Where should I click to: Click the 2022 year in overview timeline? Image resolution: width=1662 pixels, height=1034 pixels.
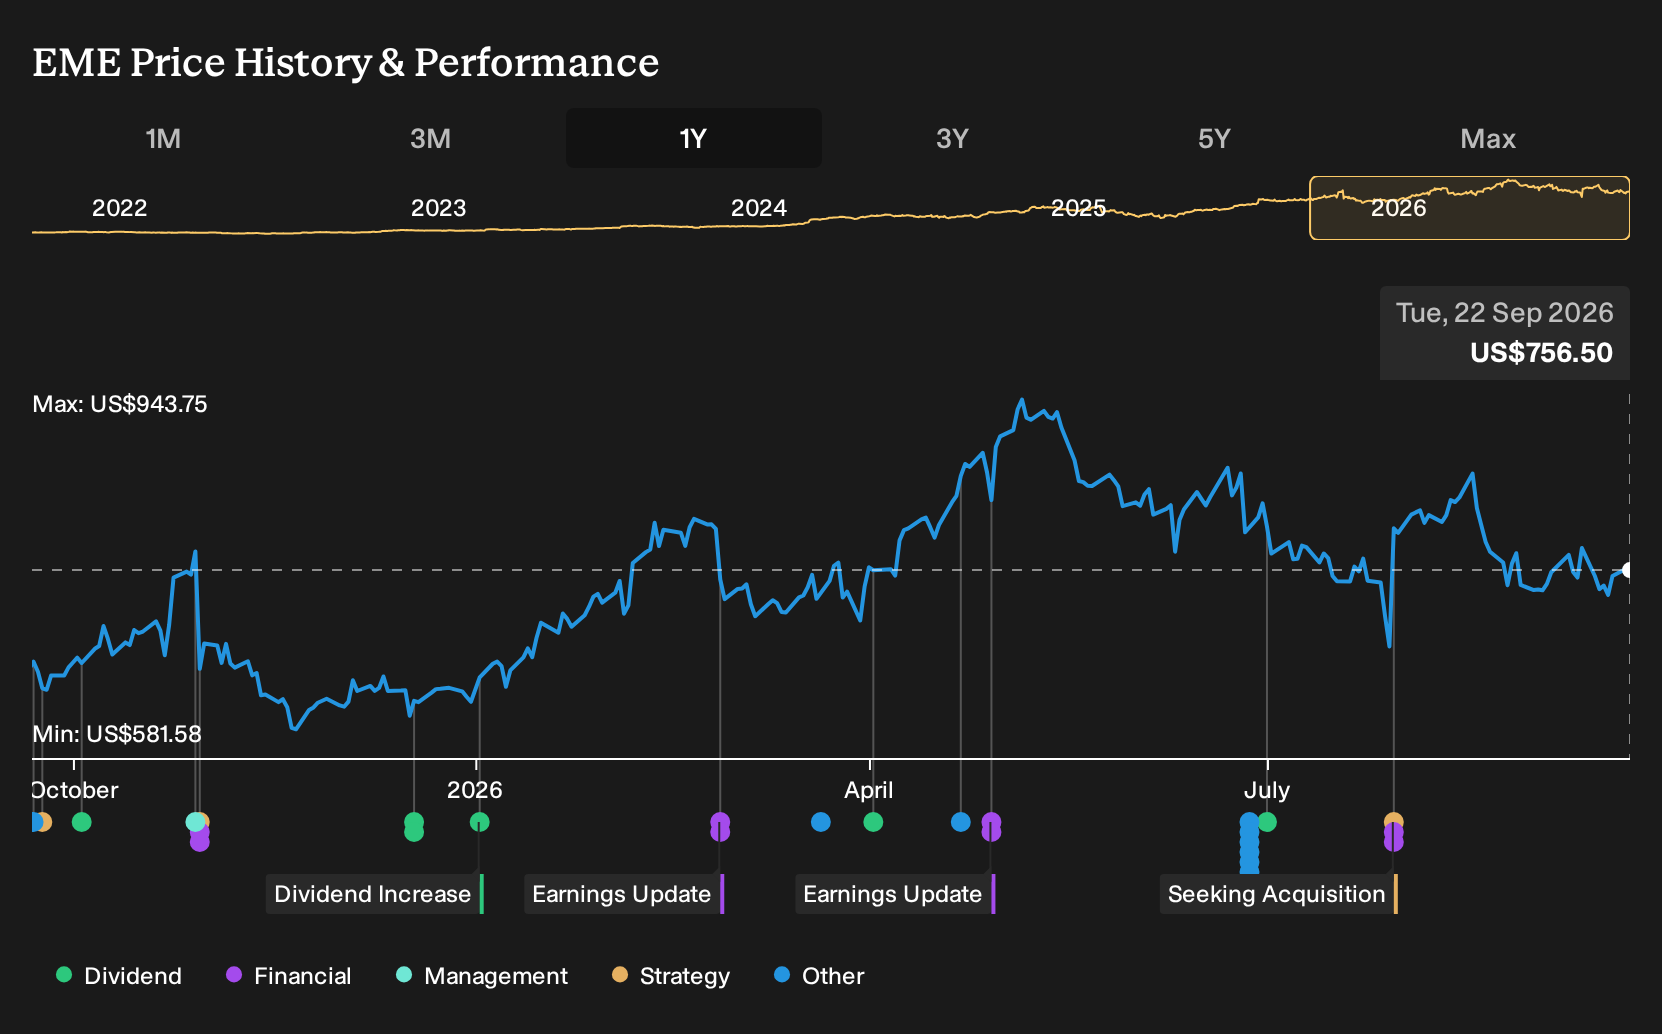(x=120, y=208)
